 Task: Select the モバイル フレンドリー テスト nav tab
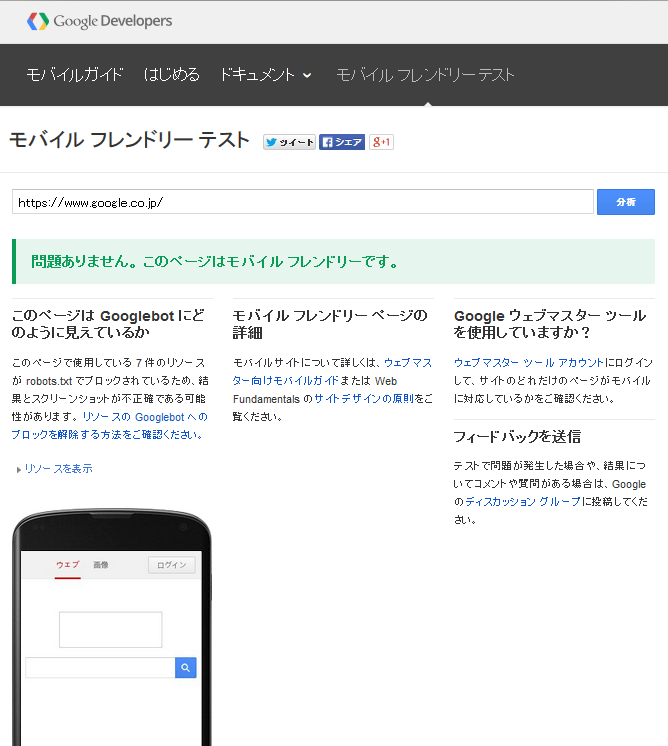pos(425,75)
